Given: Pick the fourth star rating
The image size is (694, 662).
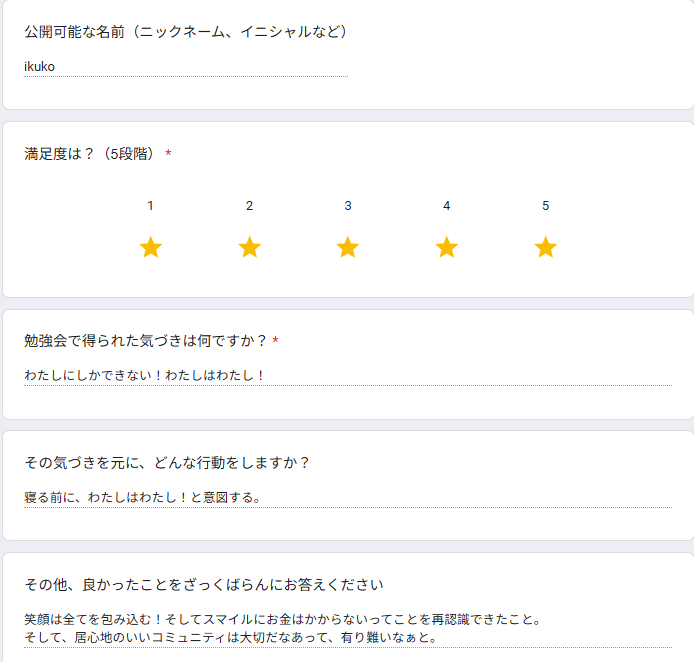Looking at the screenshot, I should click(x=447, y=247).
